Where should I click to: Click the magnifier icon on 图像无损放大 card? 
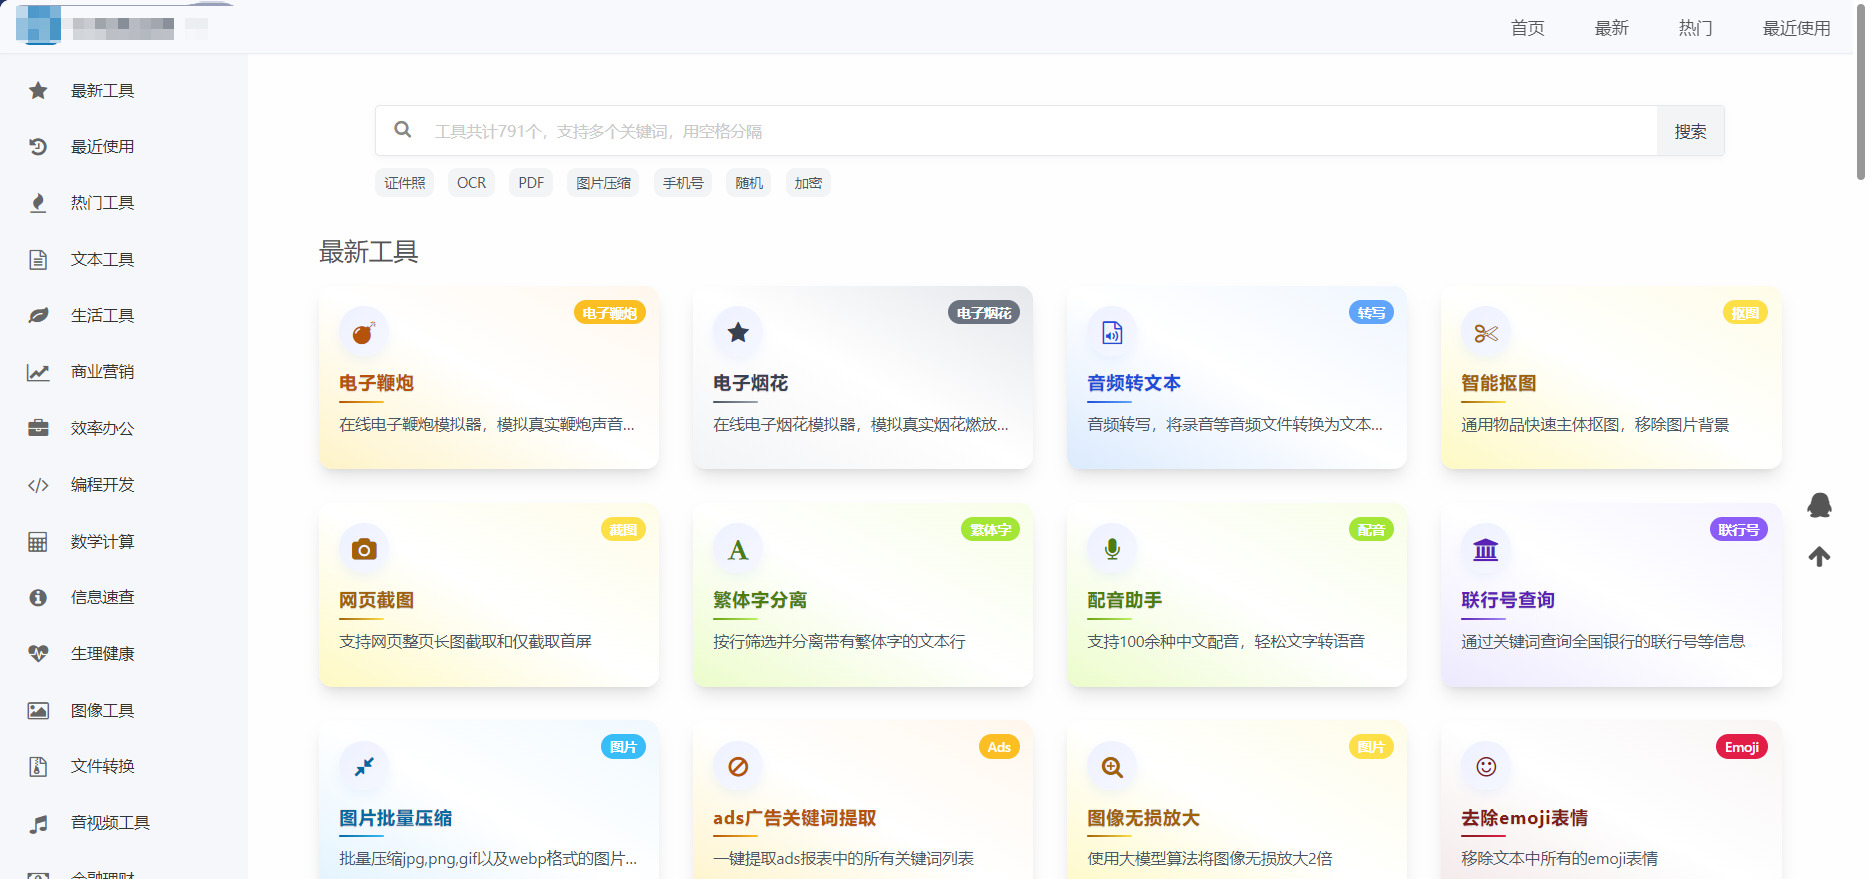[1112, 767]
